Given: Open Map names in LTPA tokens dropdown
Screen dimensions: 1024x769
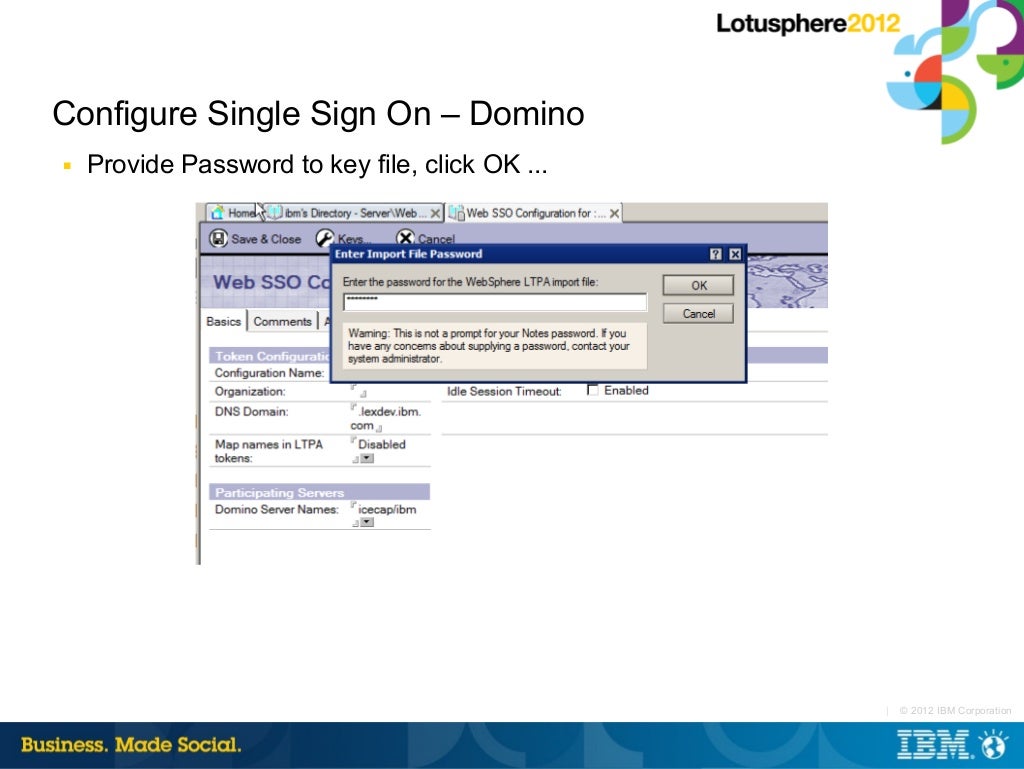Looking at the screenshot, I should 368,458.
